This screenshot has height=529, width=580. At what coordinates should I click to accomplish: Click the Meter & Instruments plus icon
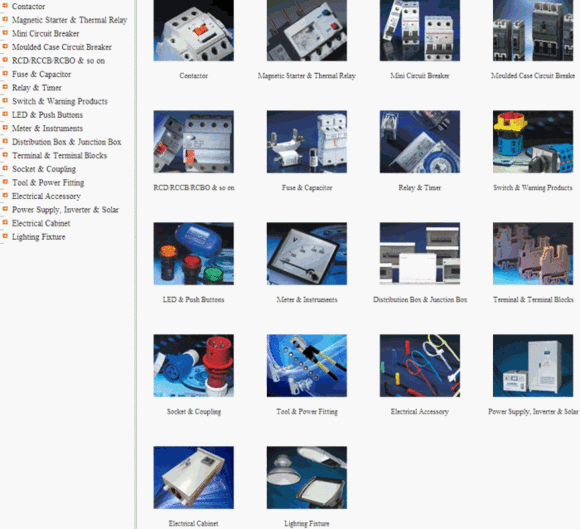tap(5, 128)
